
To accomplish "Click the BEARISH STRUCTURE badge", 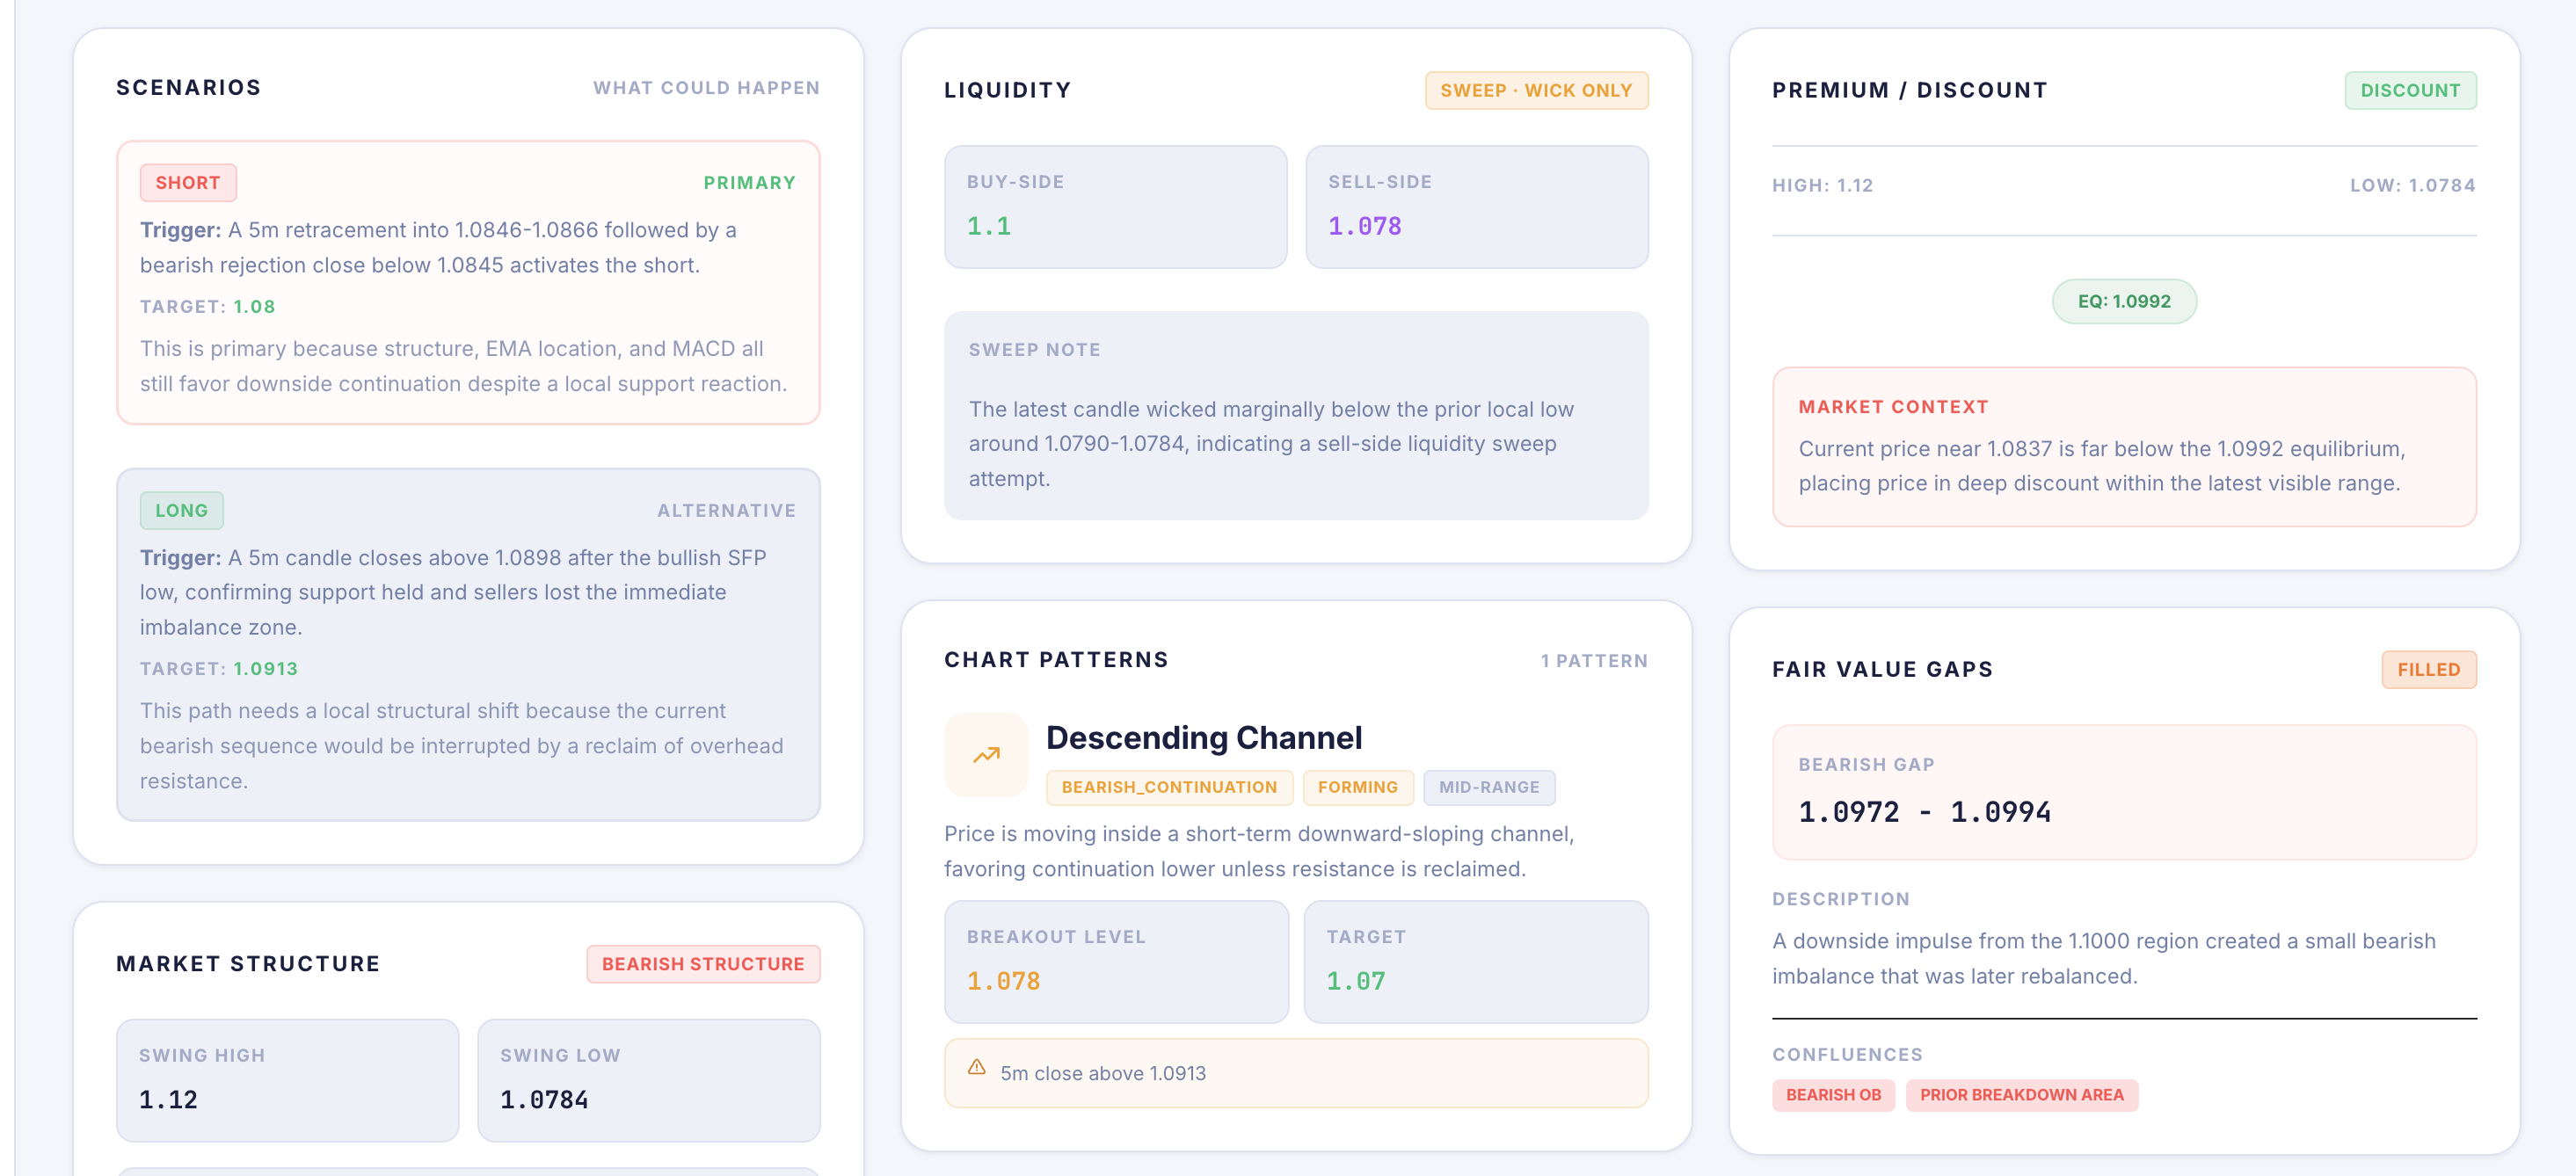I will 703,963.
